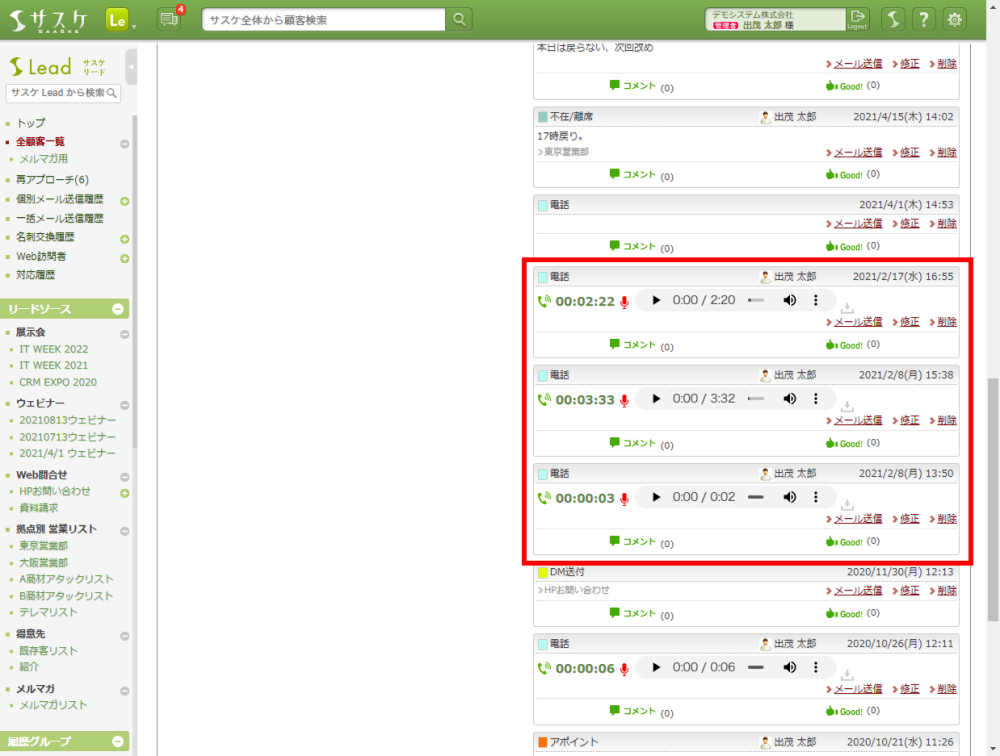Click the notifications icon with badge 4
Screen dimensions: 1000x756
coord(169,19)
